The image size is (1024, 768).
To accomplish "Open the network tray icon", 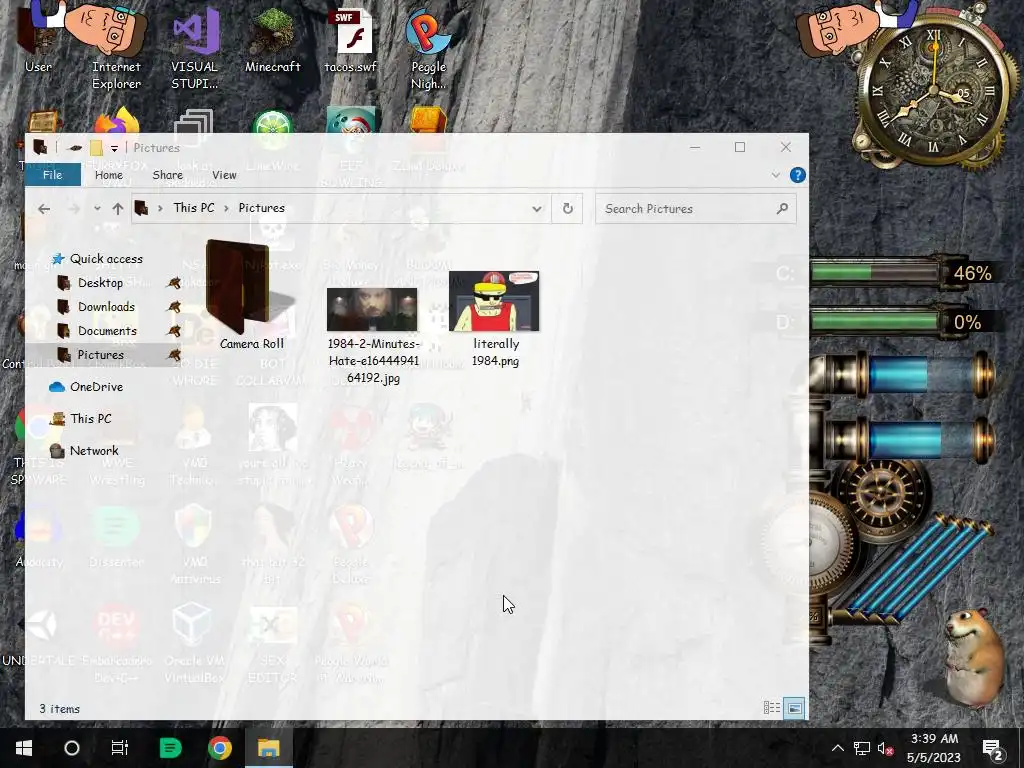I will click(862, 748).
